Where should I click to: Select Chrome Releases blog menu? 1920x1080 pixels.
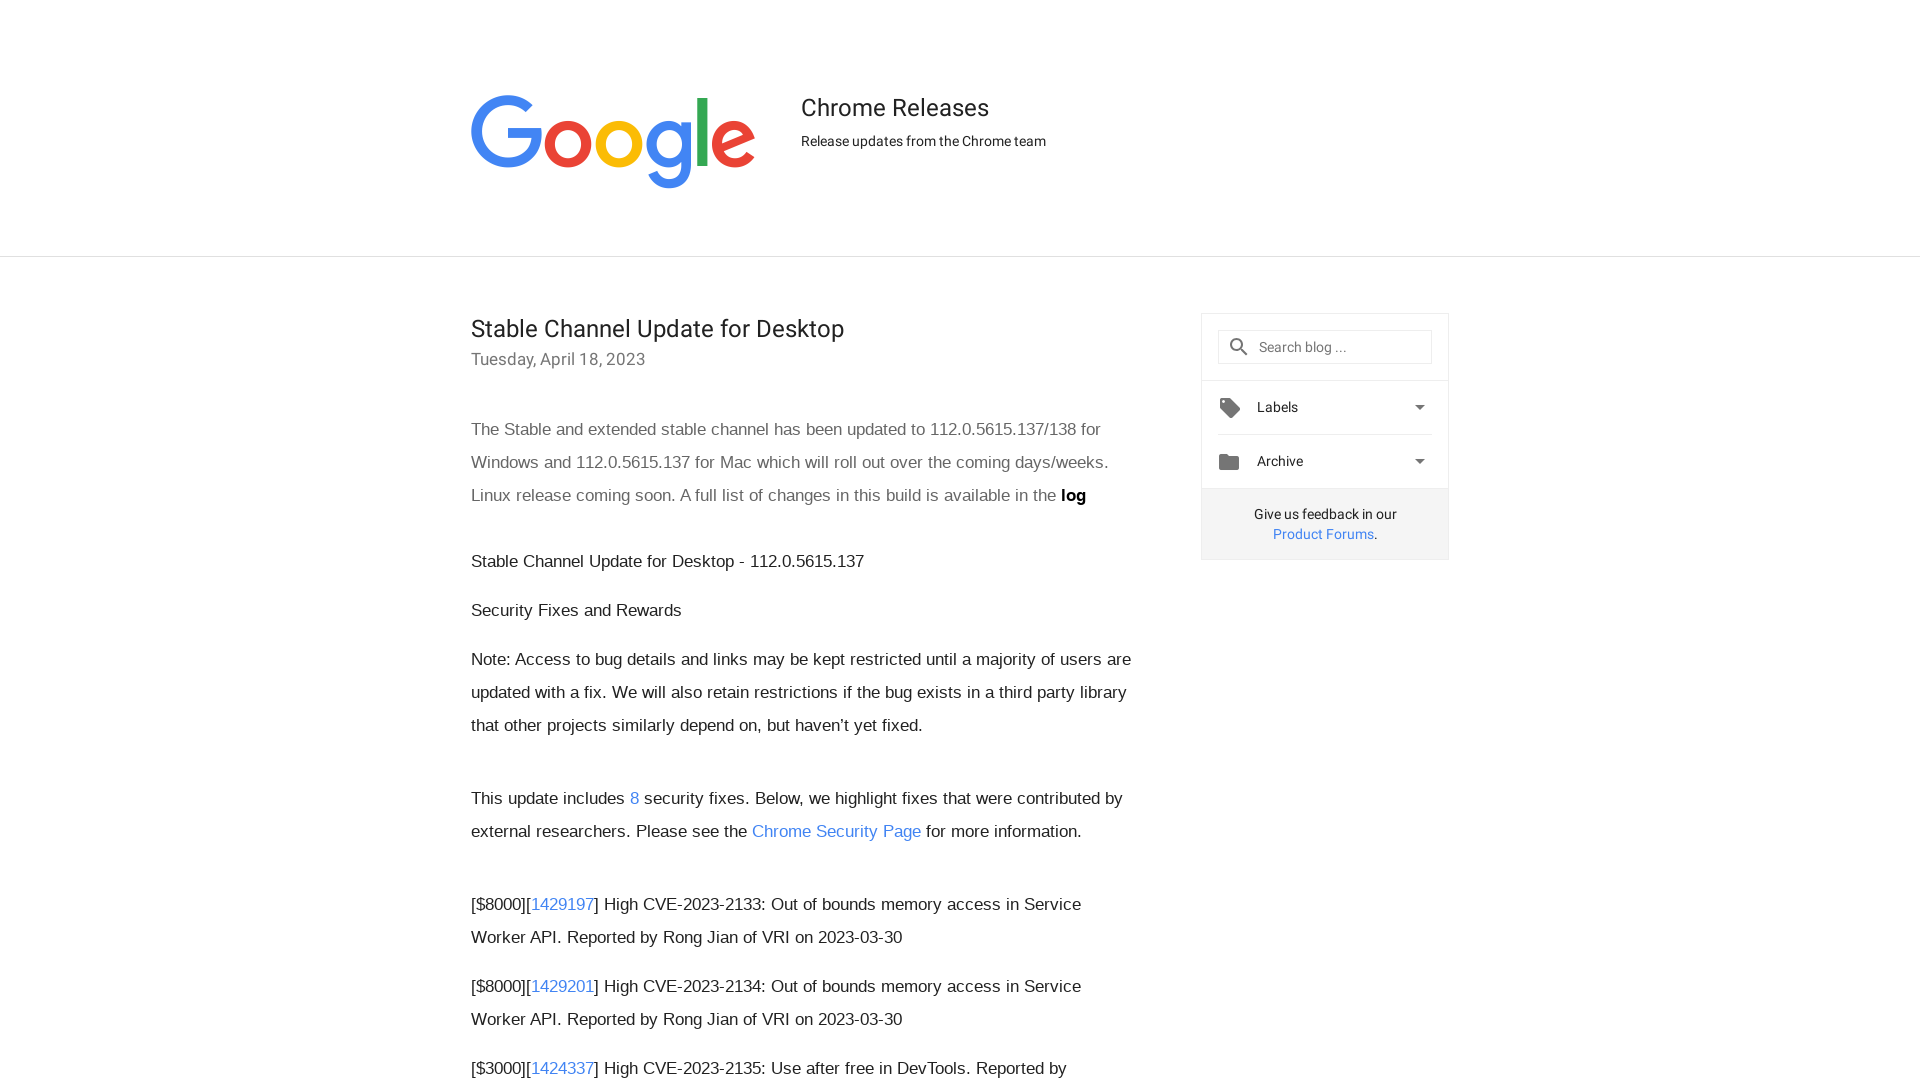895,108
